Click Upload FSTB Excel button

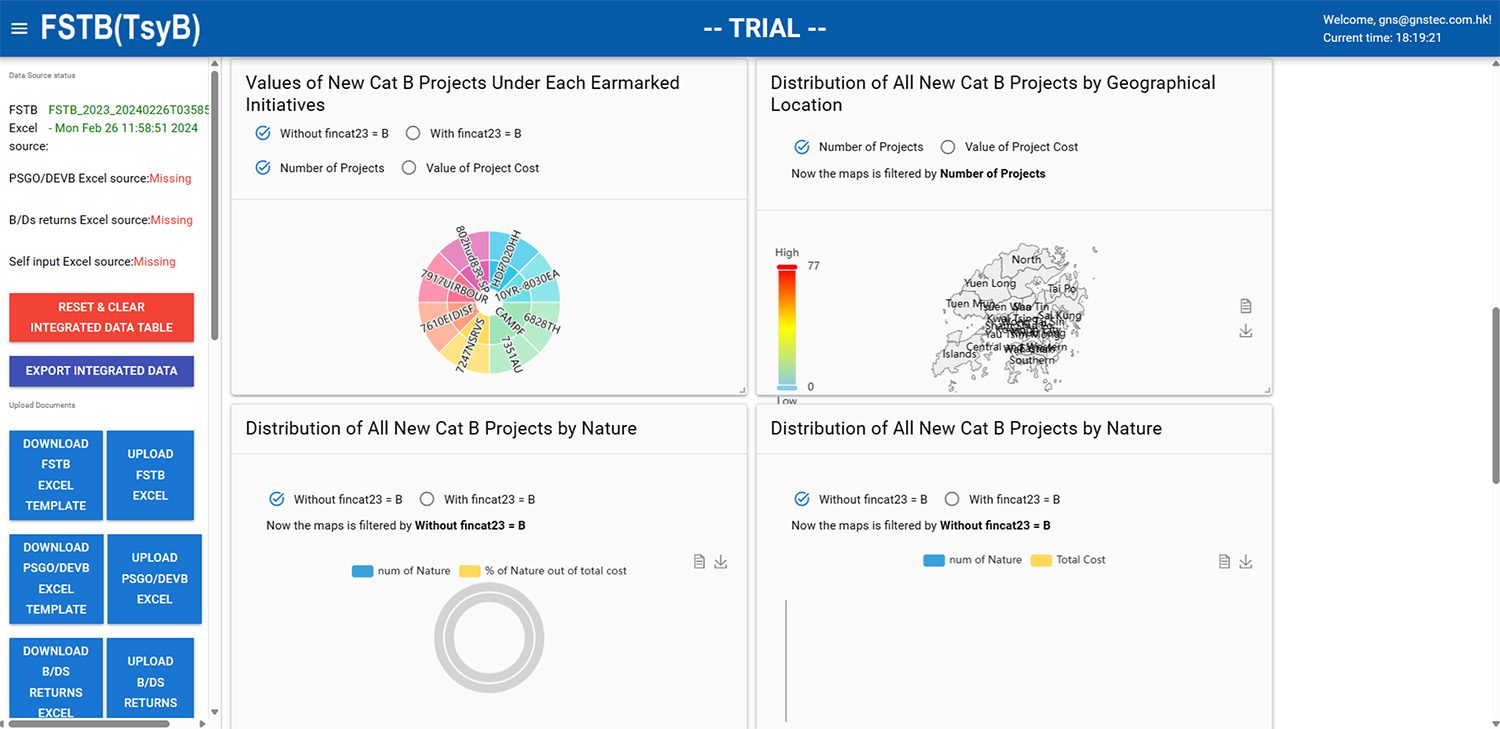click(x=150, y=475)
